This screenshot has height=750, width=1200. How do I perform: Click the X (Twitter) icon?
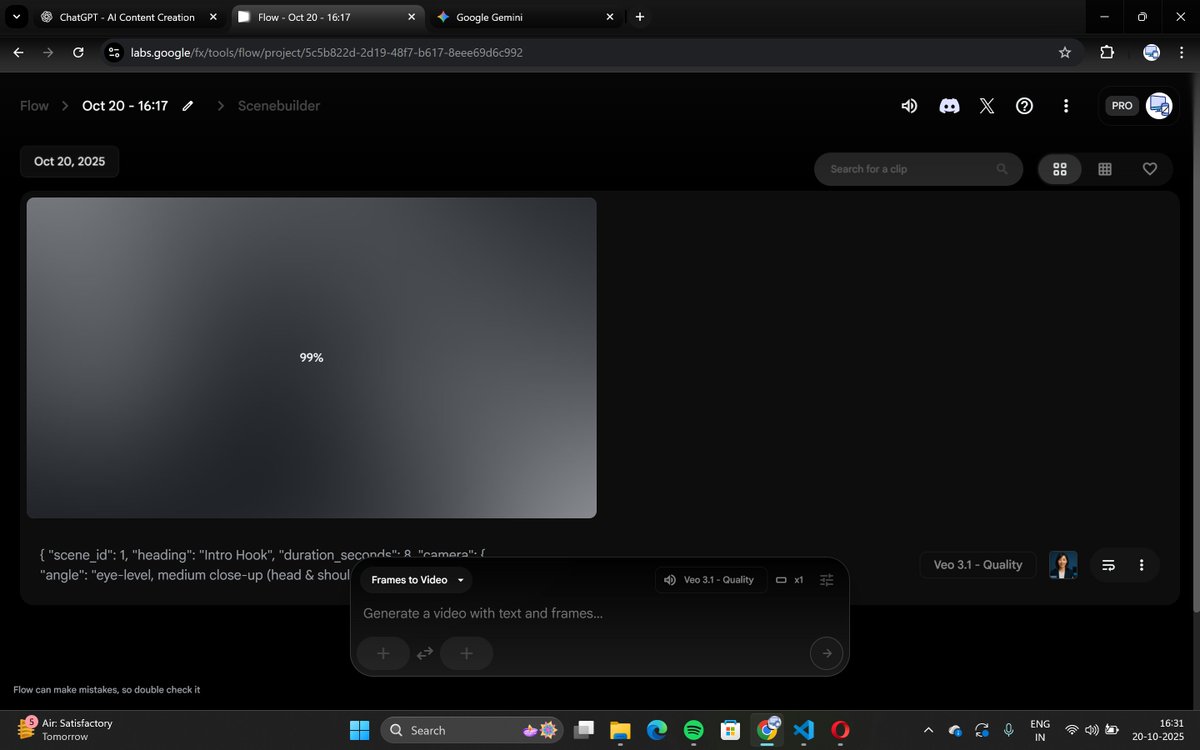point(987,105)
